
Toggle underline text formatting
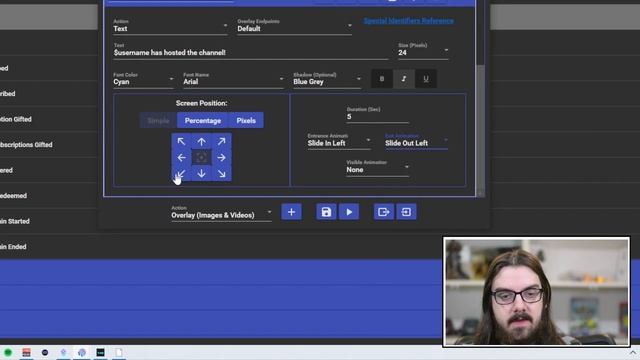click(x=426, y=79)
